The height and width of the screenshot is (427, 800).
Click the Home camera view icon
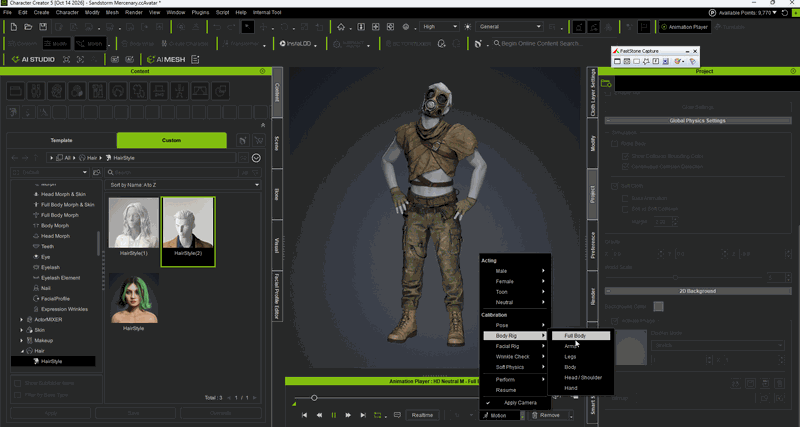(x=341, y=27)
